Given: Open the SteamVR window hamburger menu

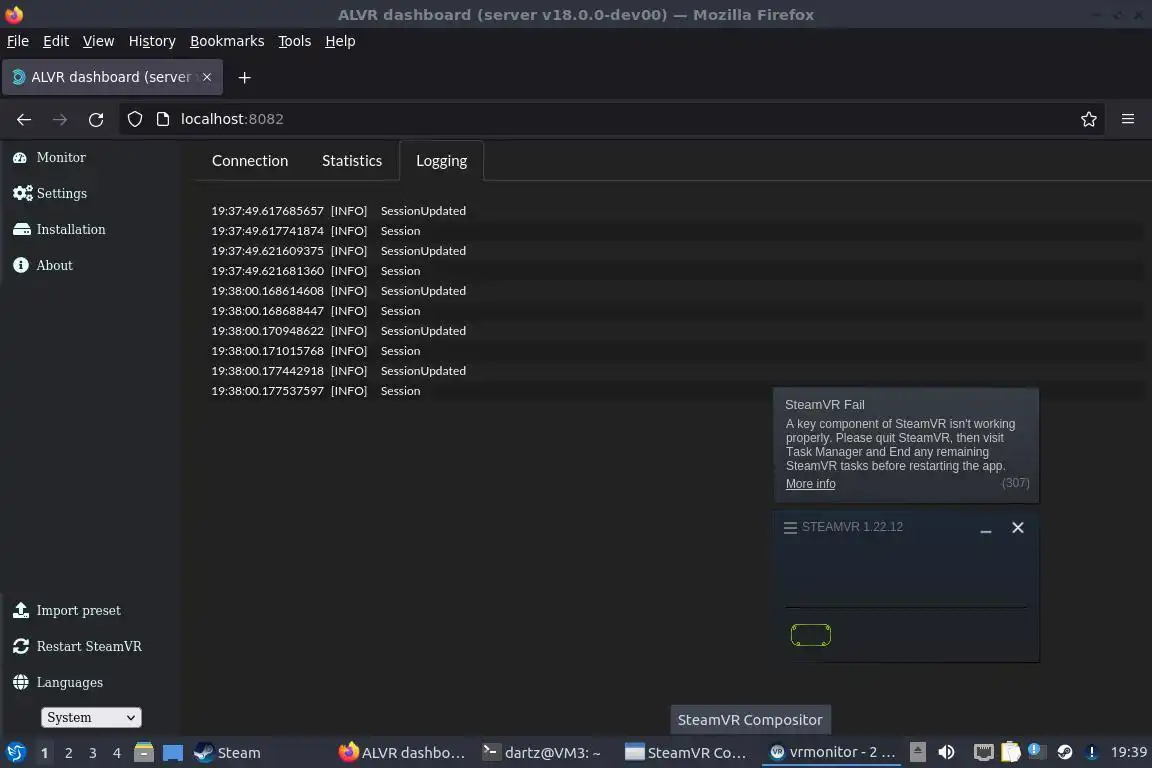Looking at the screenshot, I should click(x=791, y=528).
